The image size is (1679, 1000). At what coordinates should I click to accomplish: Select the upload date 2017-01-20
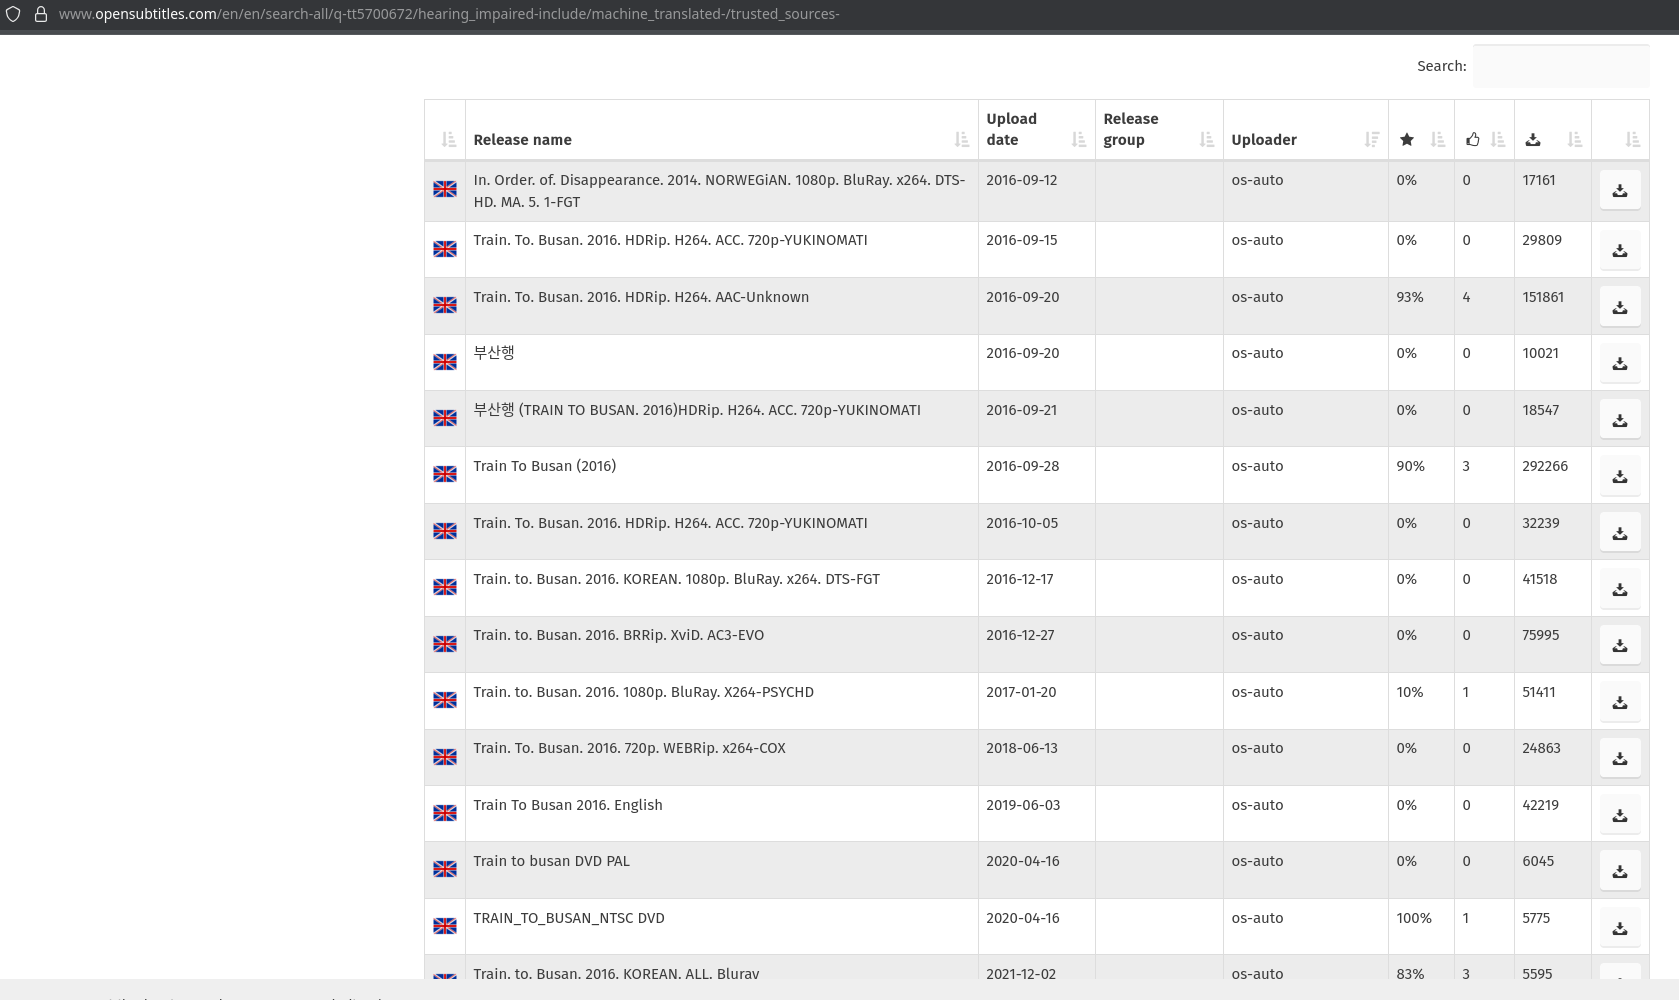tap(1021, 692)
